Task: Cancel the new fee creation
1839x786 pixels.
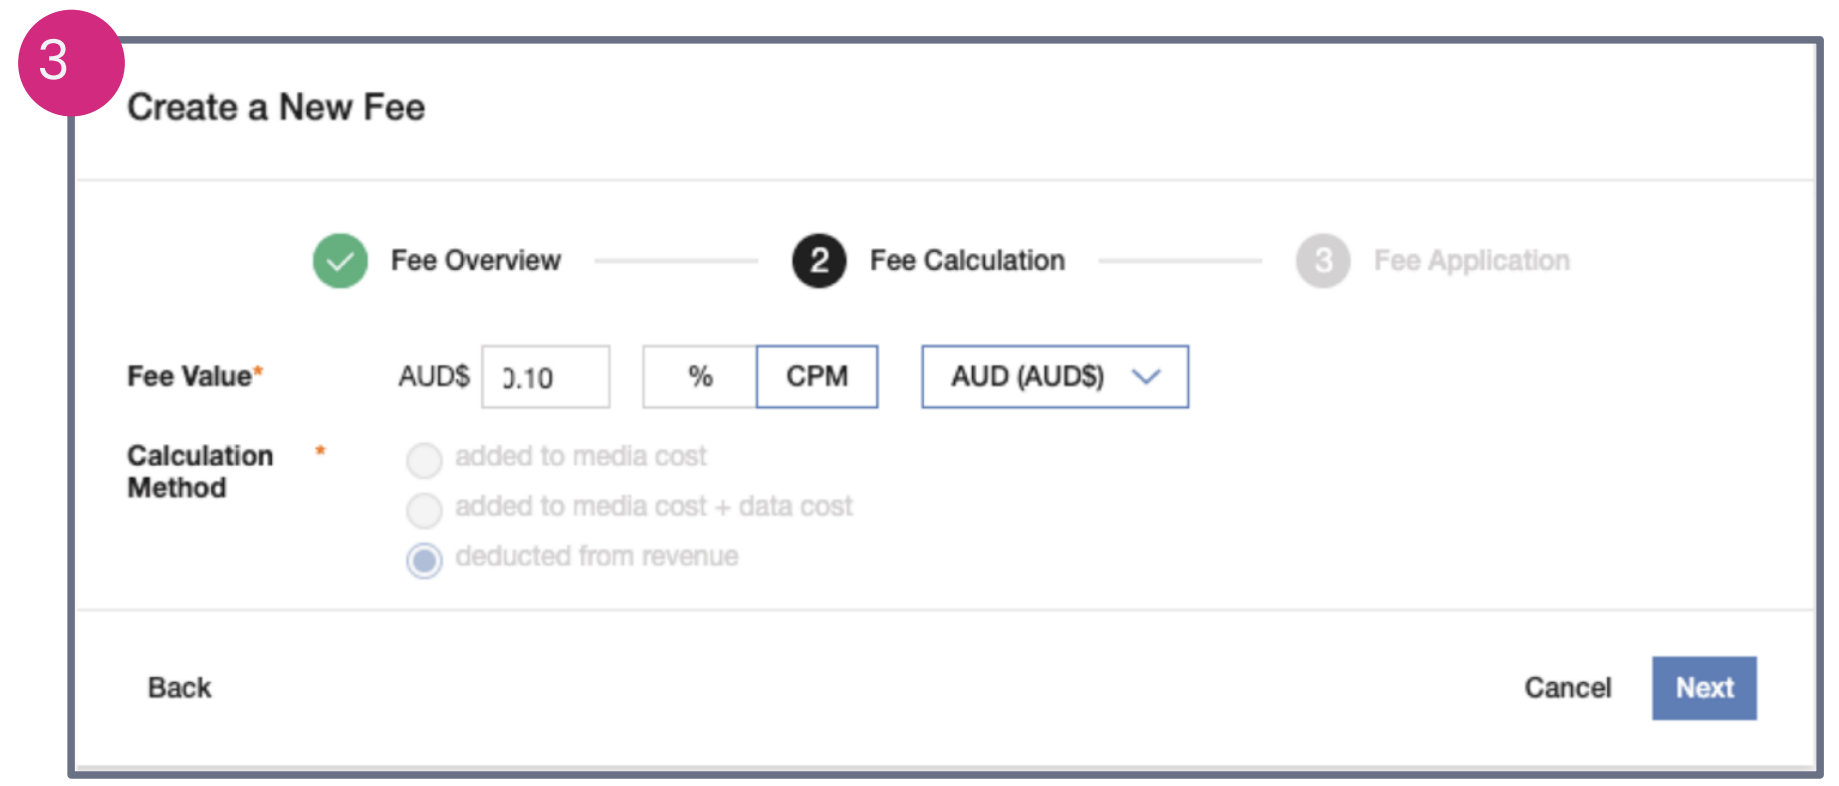Action: pos(1566,688)
